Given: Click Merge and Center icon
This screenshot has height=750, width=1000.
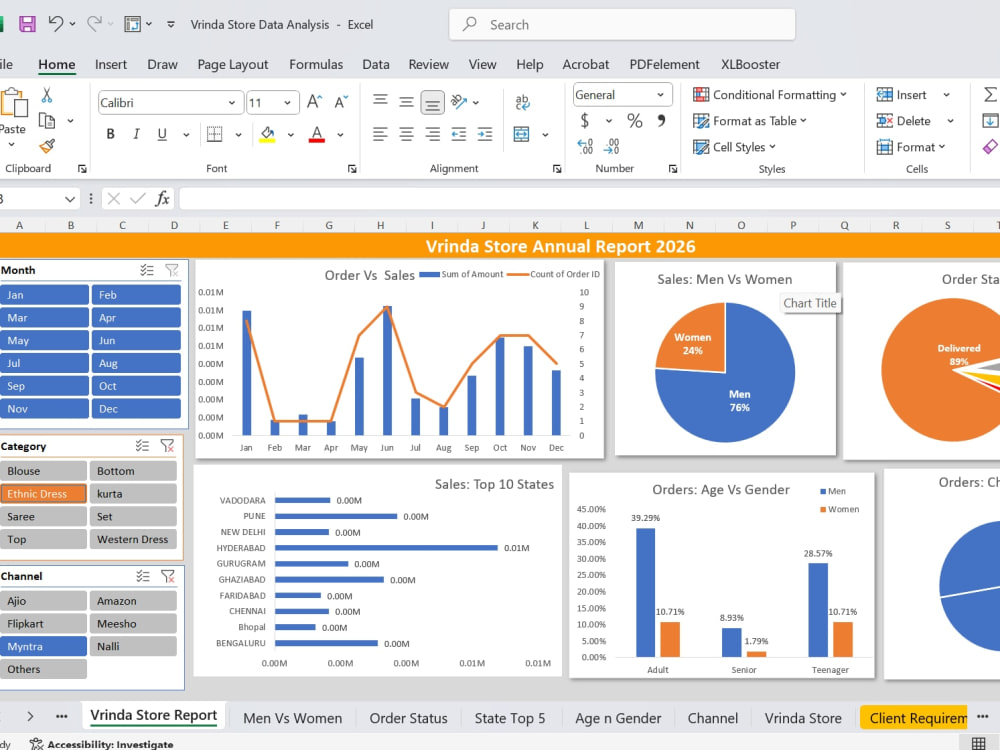Looking at the screenshot, I should [522, 134].
